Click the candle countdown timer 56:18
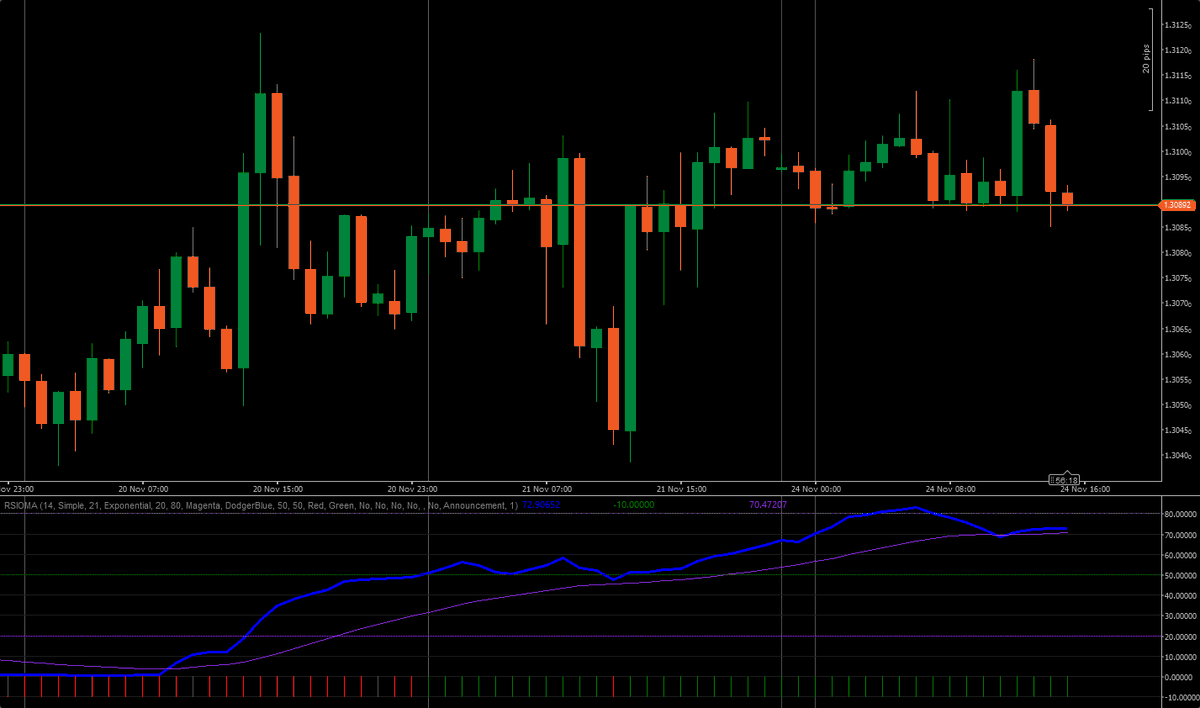This screenshot has width=1200, height=708. point(1063,479)
